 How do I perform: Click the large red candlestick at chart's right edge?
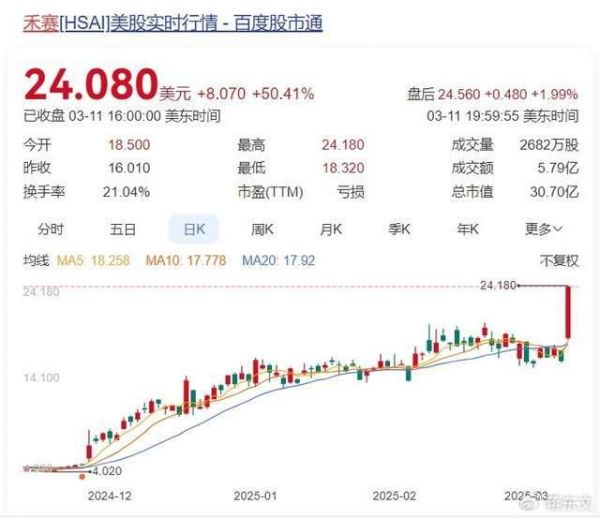[x=568, y=312]
